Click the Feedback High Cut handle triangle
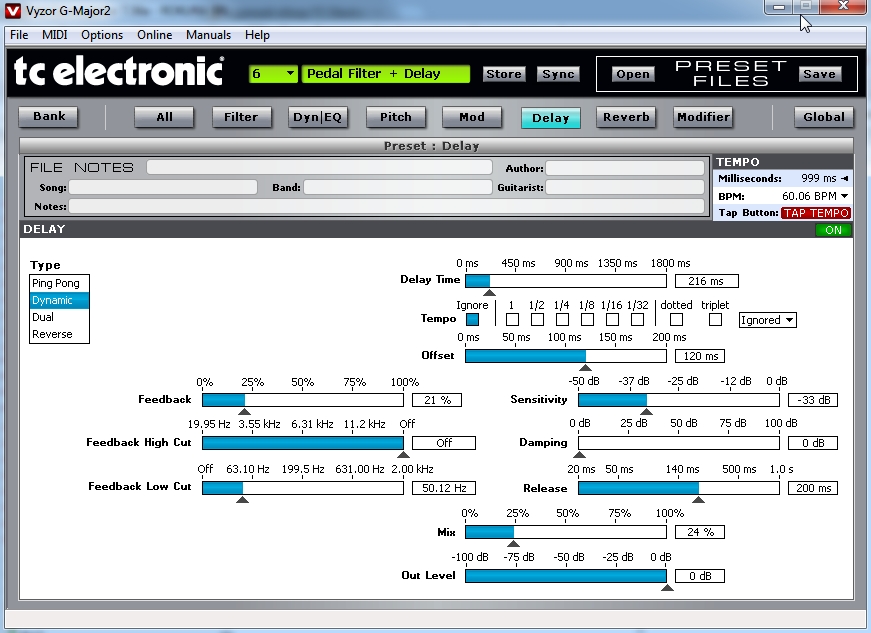This screenshot has height=633, width=871. click(x=403, y=455)
